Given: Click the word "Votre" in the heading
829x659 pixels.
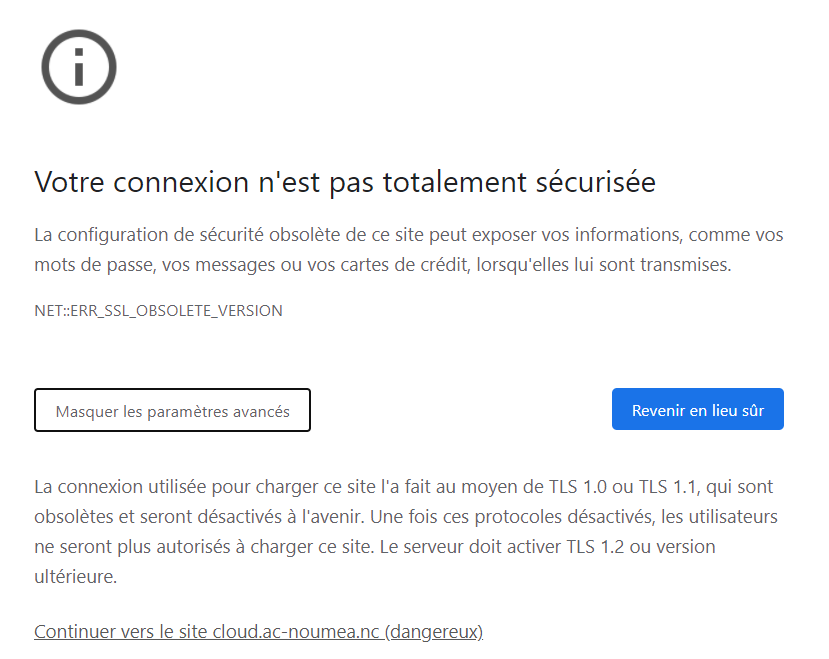Looking at the screenshot, I should click(70, 182).
